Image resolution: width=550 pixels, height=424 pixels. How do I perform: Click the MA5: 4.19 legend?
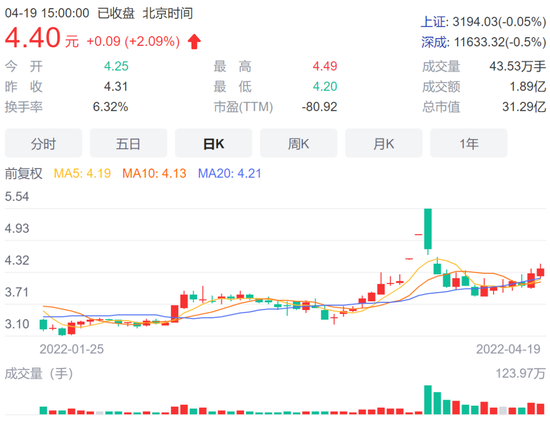(82, 173)
